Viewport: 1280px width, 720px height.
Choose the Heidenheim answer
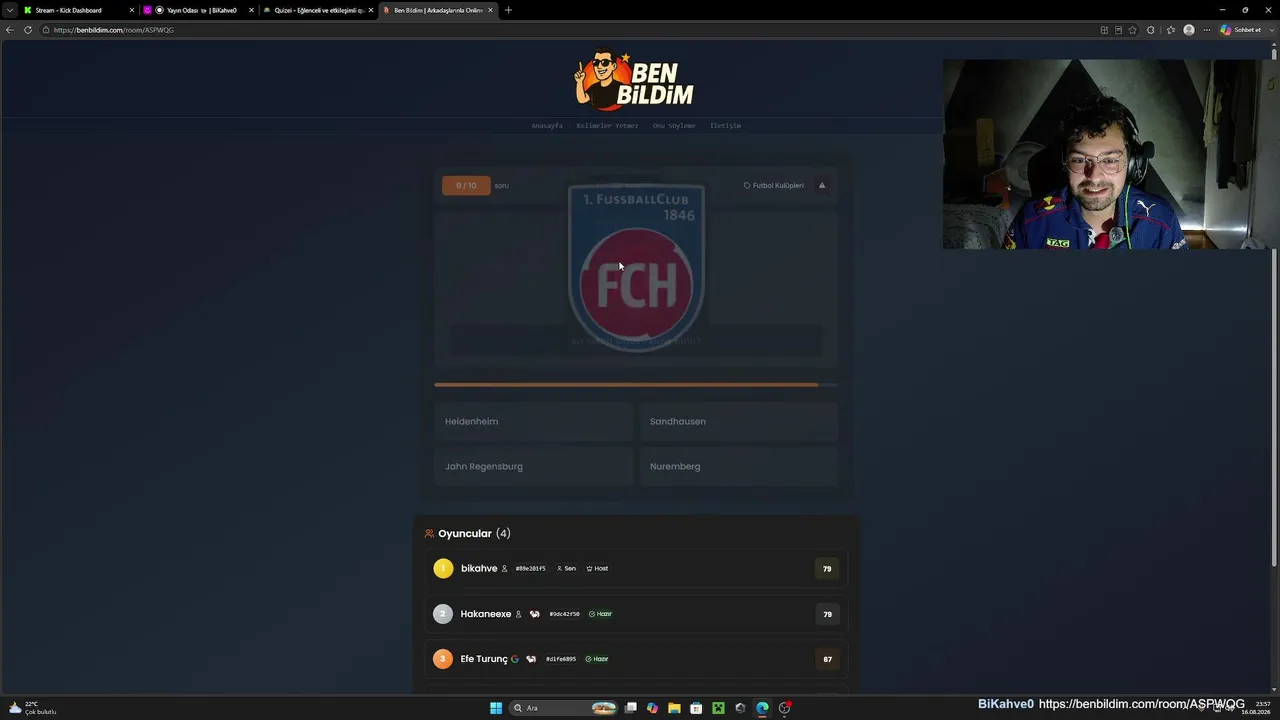[x=533, y=422]
